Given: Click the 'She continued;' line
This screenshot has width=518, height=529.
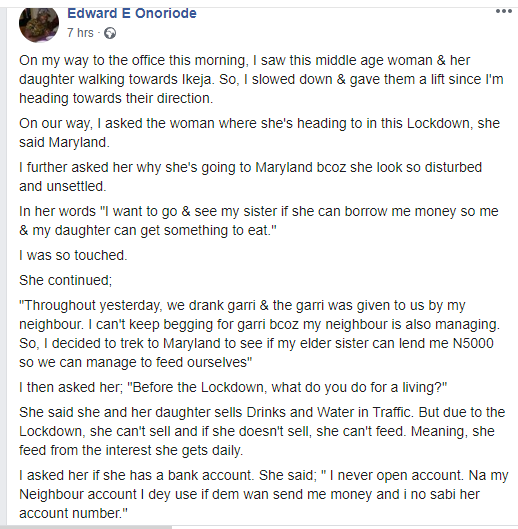Looking at the screenshot, I should 65,280.
